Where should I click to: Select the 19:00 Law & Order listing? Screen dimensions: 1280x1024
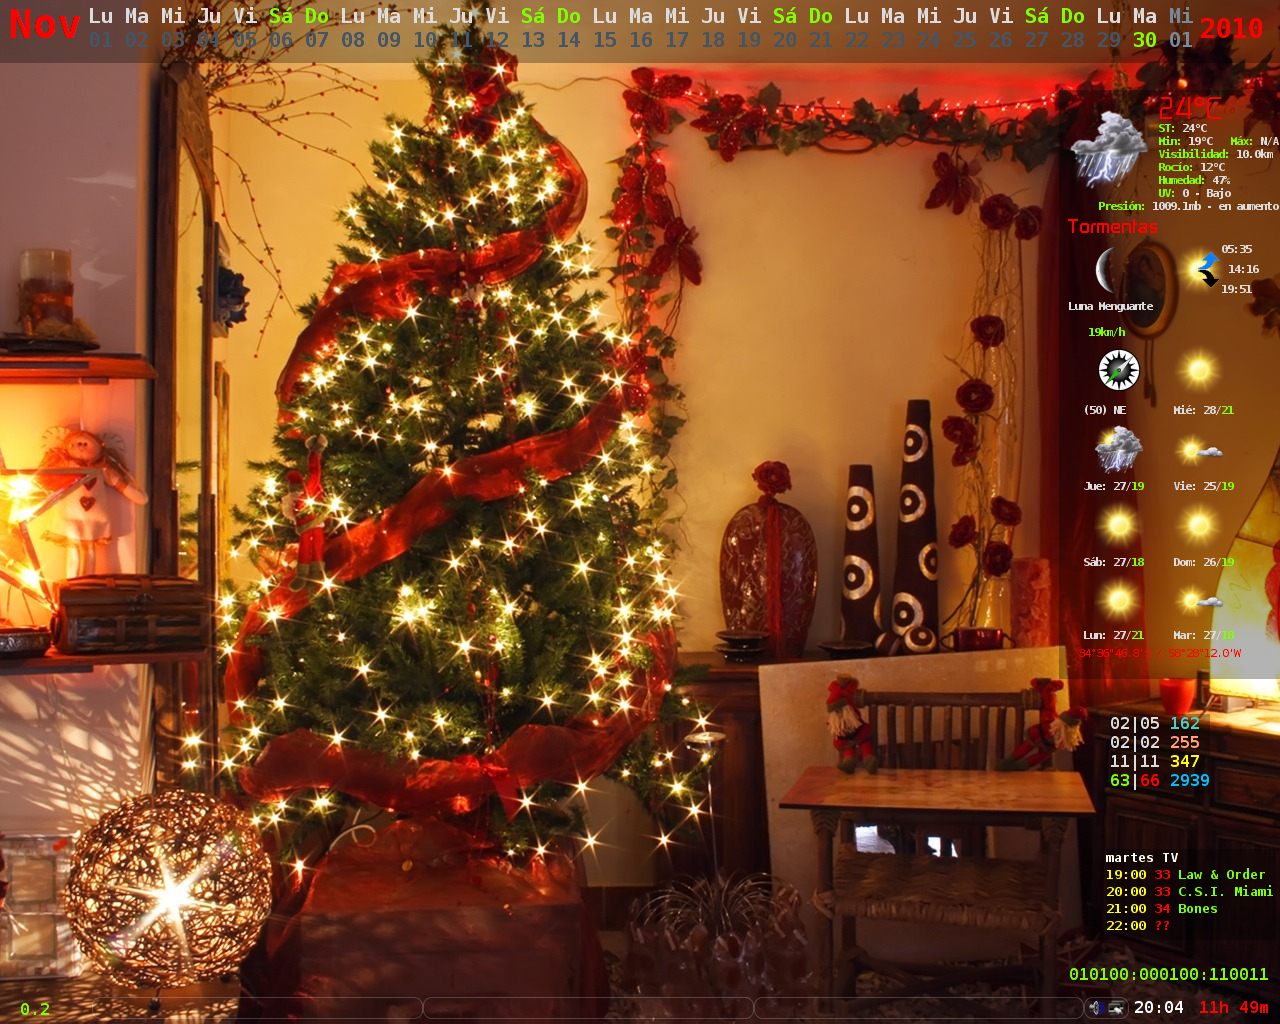(x=1185, y=874)
